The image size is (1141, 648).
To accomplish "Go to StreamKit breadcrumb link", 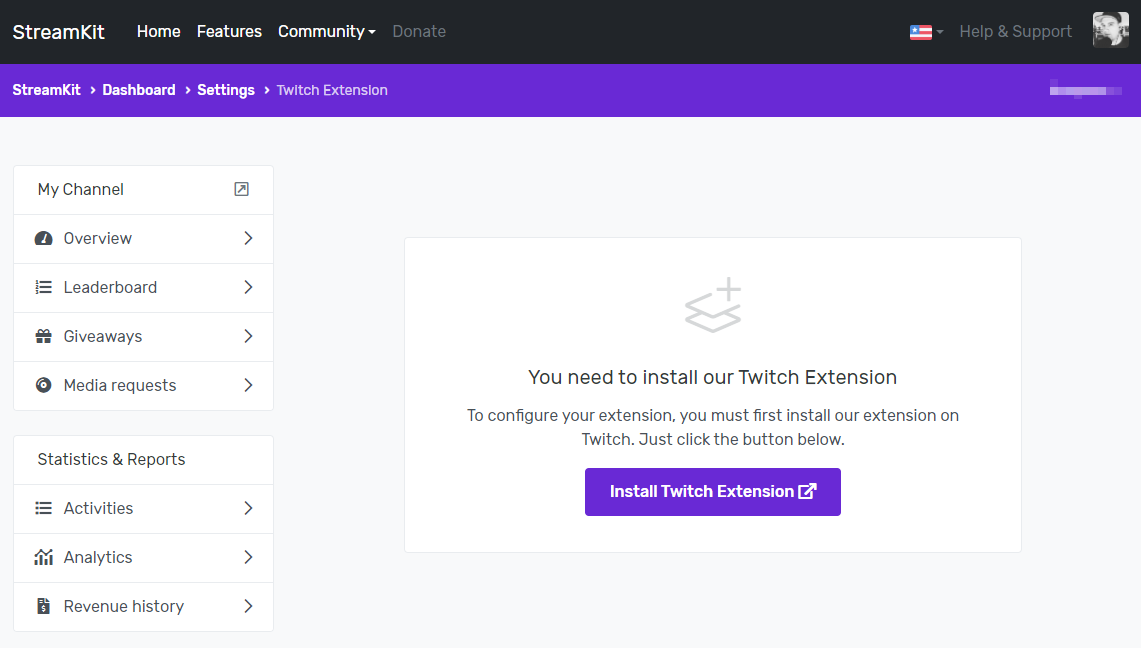I will (x=47, y=90).
